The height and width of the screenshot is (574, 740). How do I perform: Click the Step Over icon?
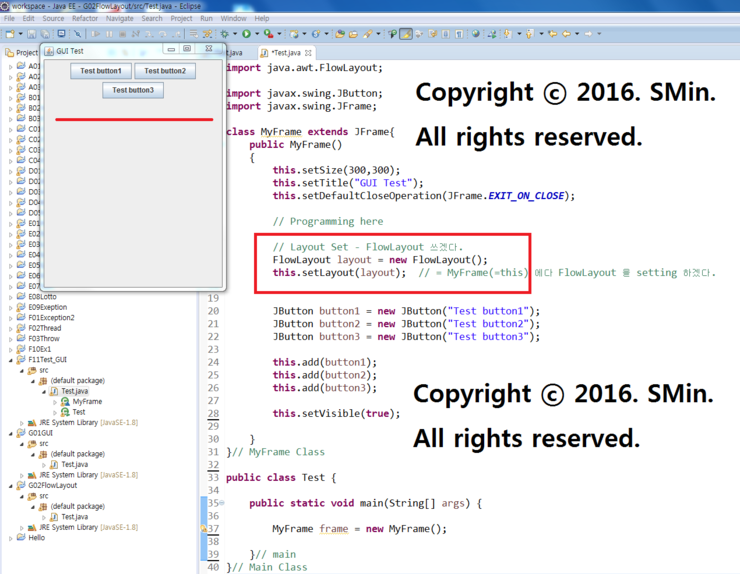tap(162, 34)
